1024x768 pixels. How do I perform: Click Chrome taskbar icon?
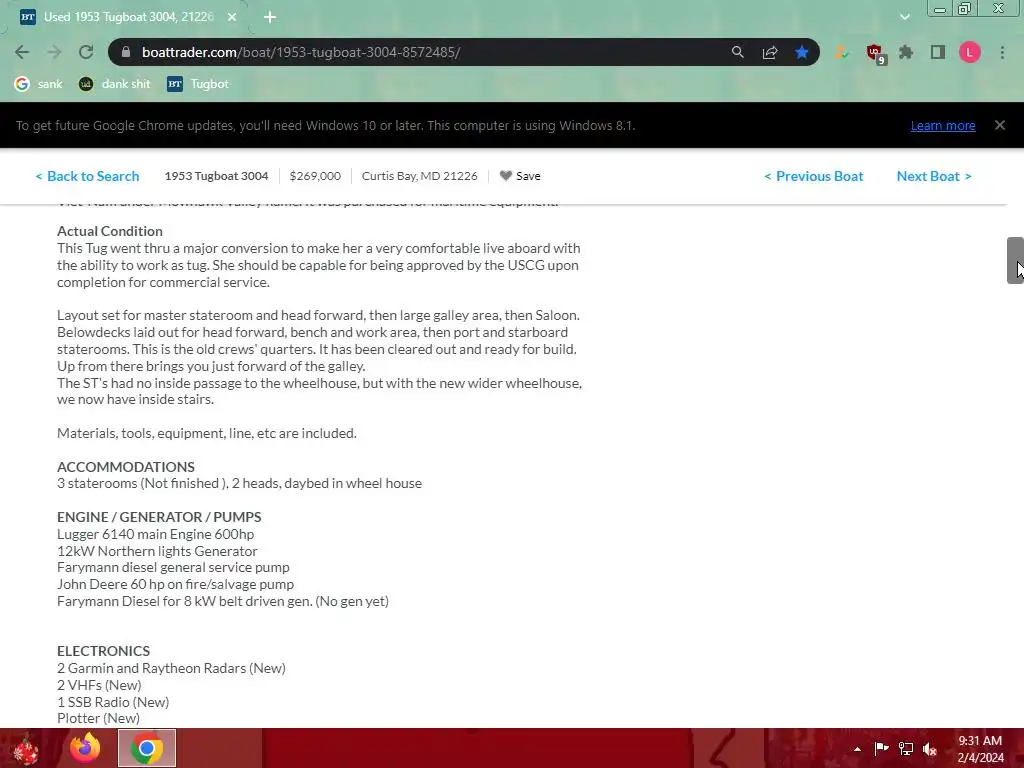tap(147, 748)
